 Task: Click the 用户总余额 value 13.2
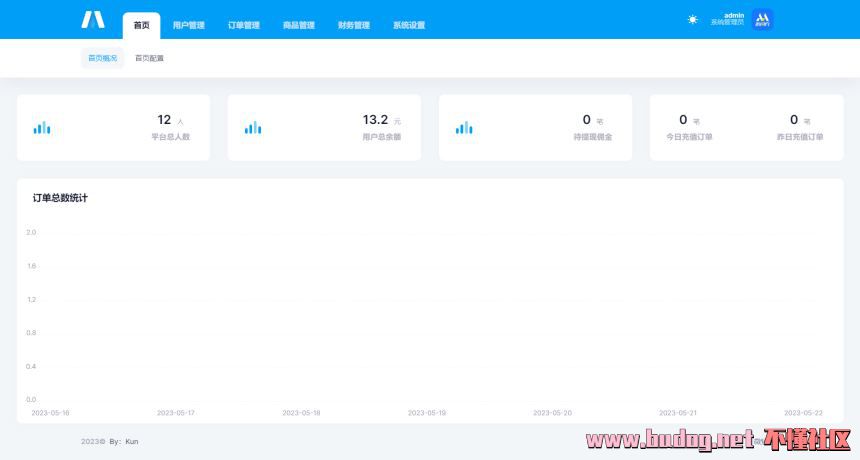pyautogui.click(x=375, y=120)
